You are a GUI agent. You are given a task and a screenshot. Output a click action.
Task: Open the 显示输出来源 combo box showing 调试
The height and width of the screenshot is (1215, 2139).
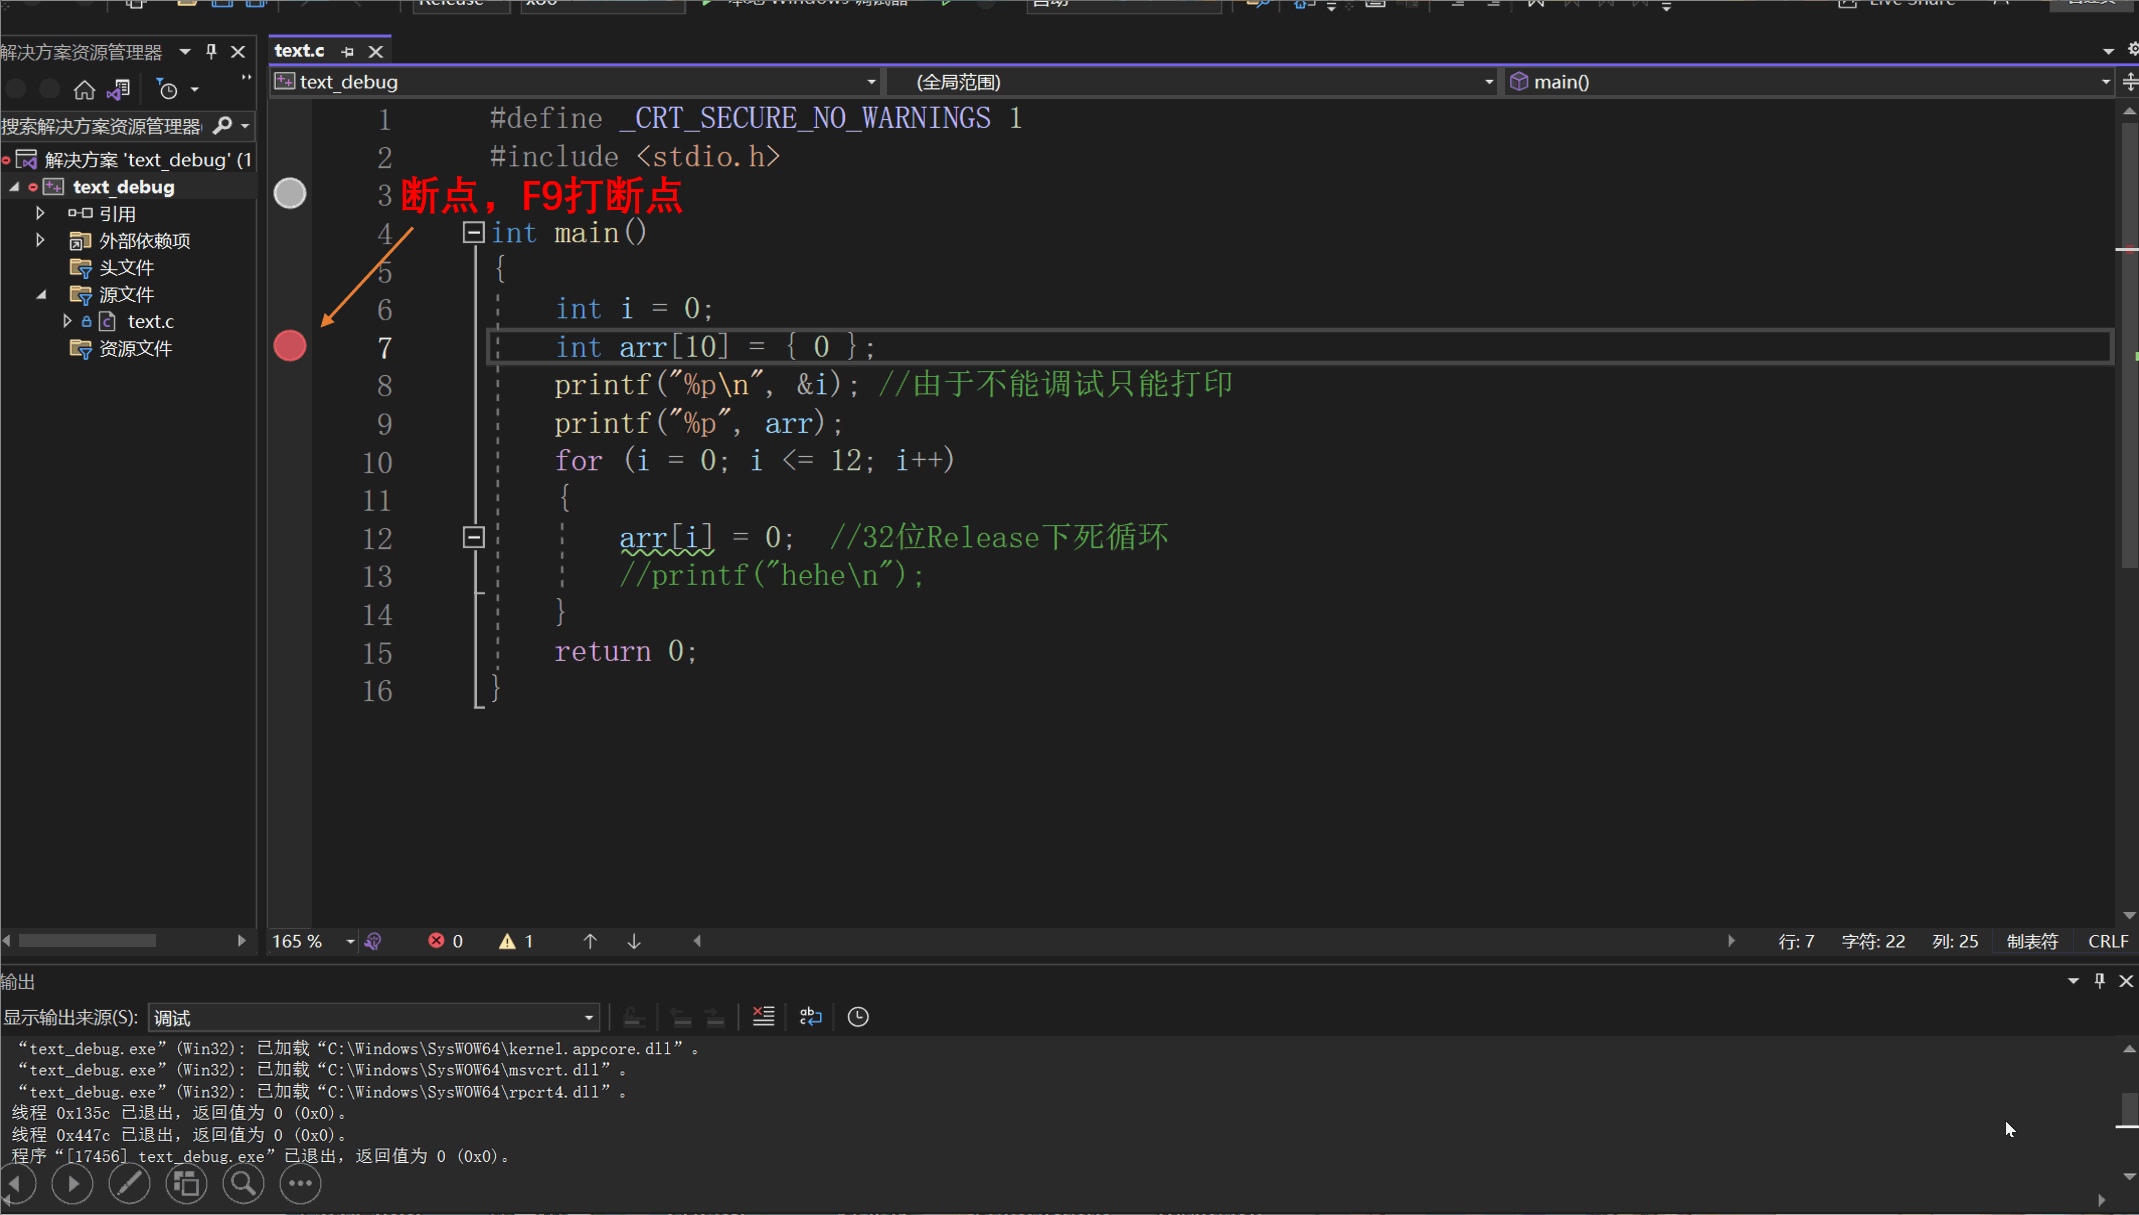[x=373, y=1018]
